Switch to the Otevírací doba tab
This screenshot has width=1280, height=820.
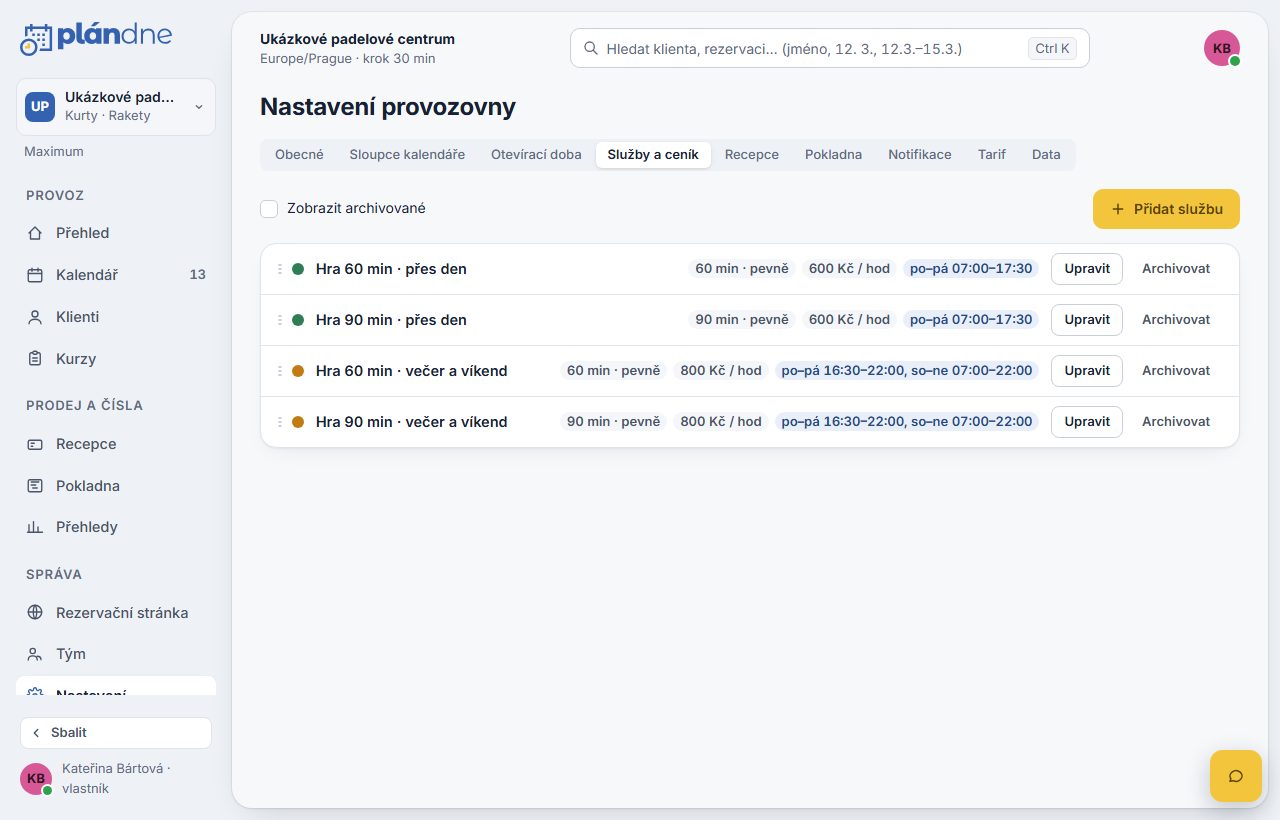(x=536, y=155)
